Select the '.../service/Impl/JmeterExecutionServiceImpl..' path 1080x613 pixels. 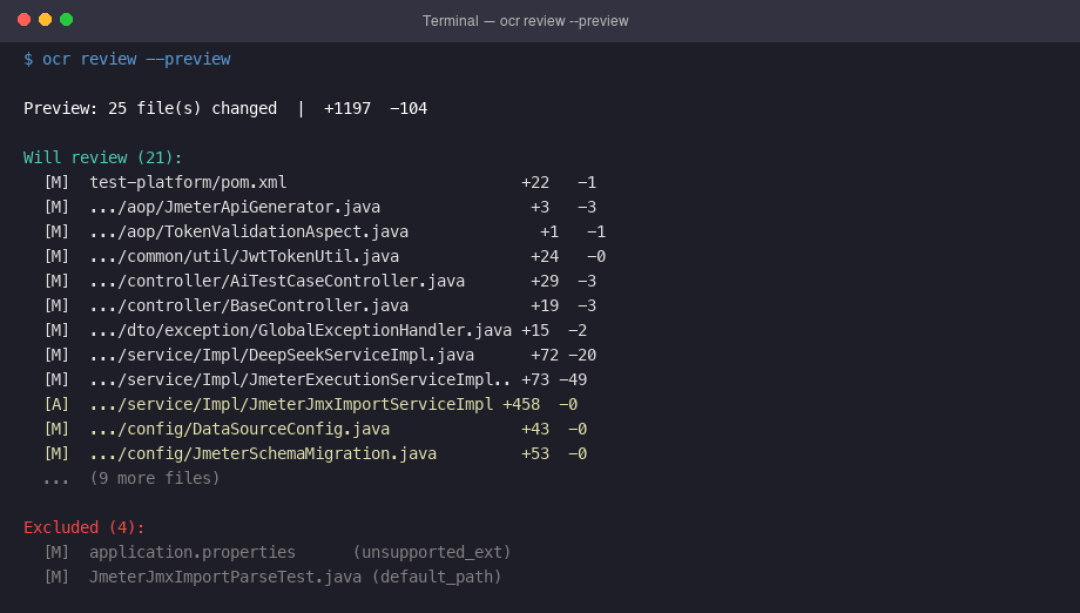(300, 380)
